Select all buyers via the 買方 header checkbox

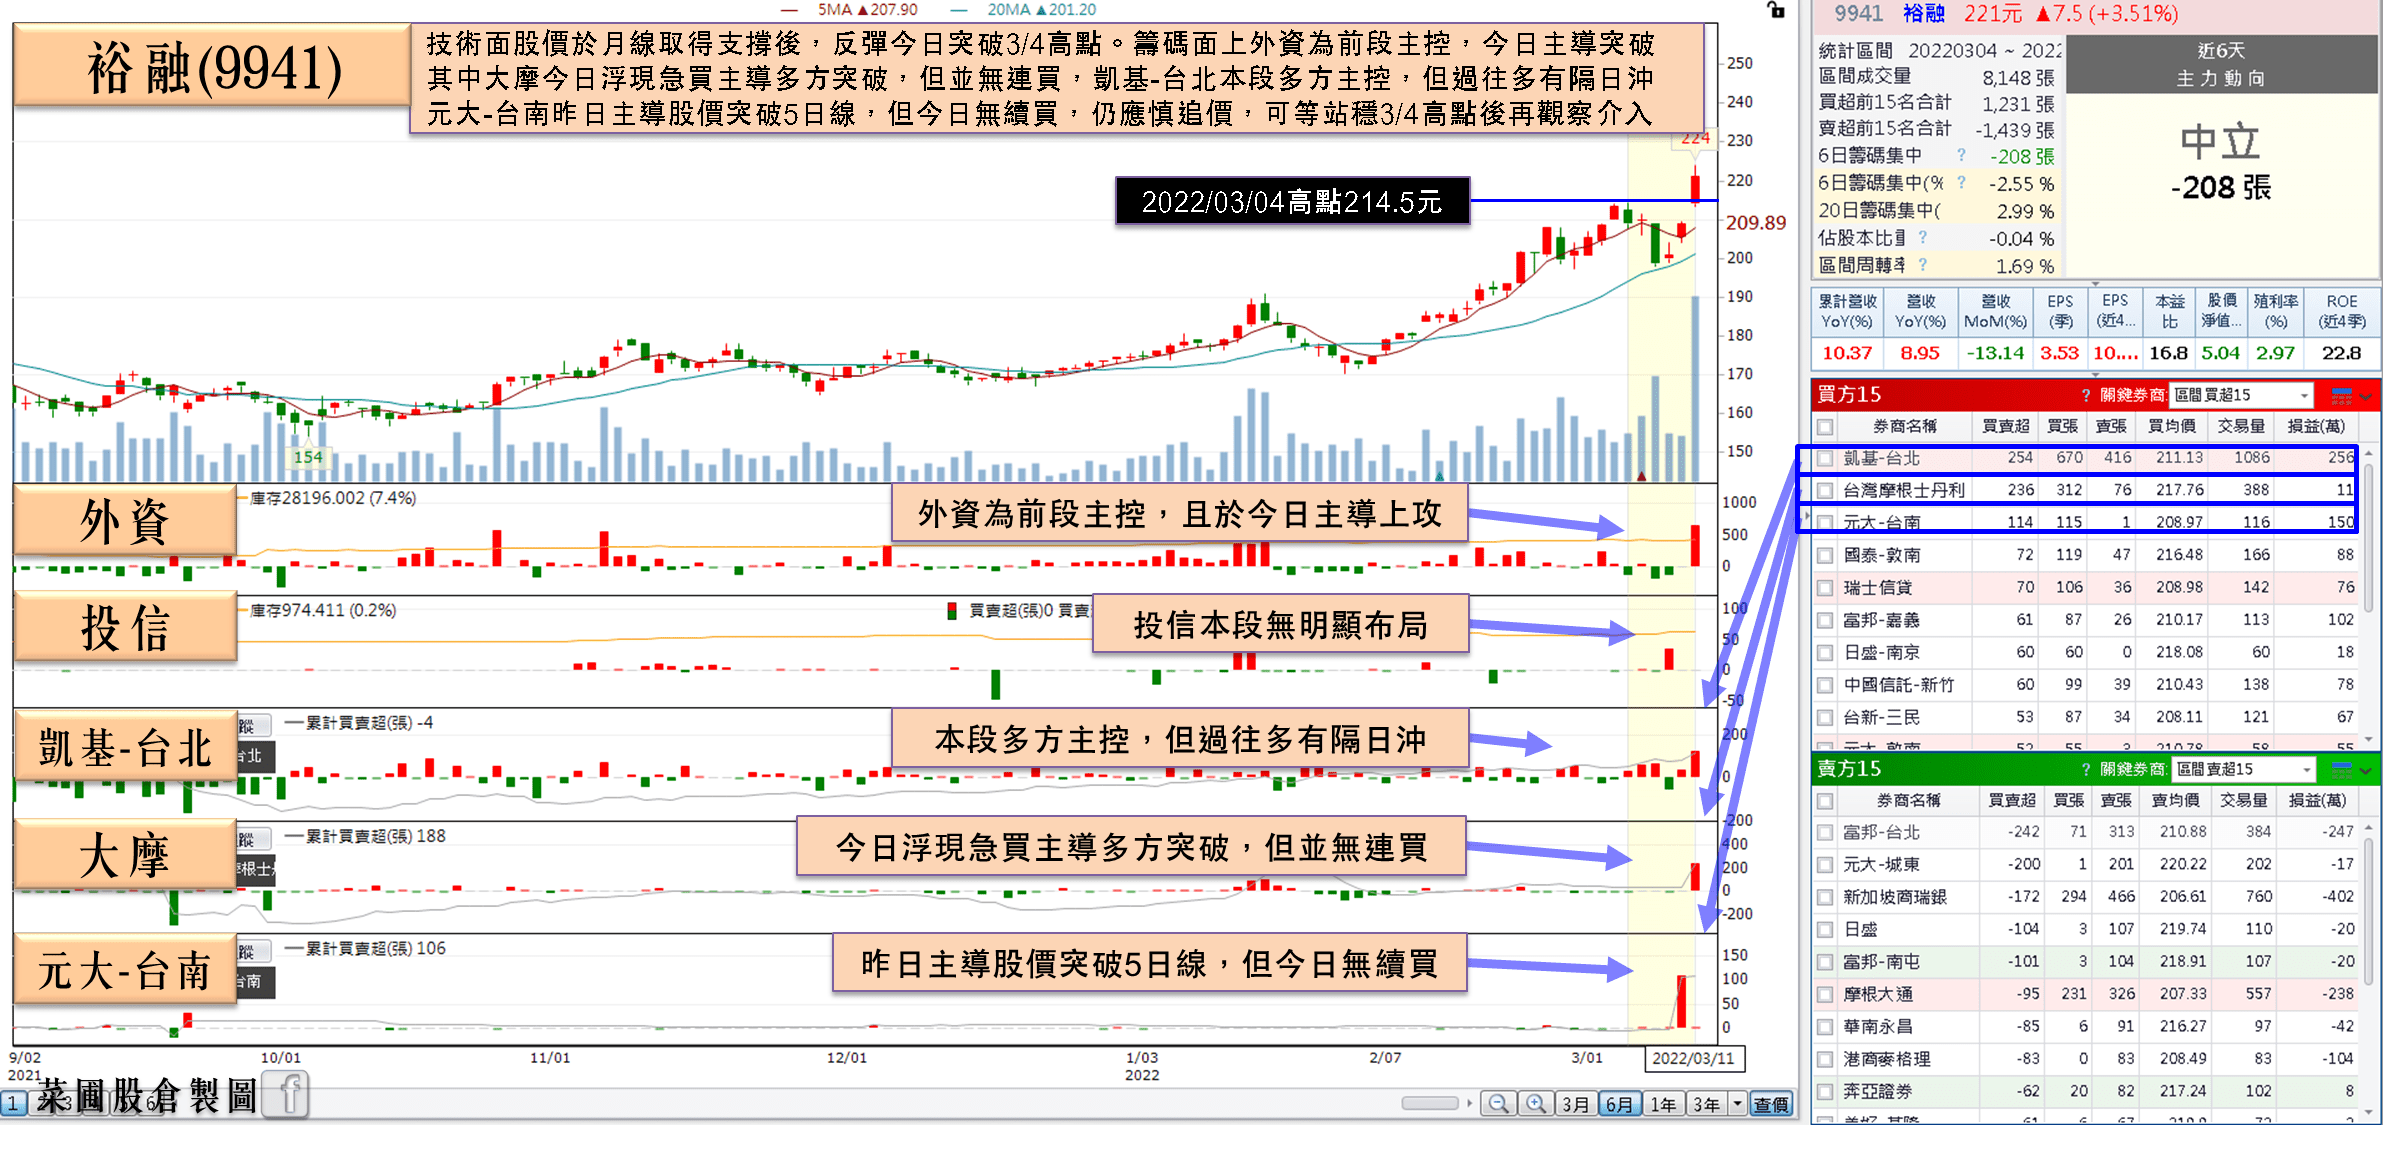[1826, 427]
